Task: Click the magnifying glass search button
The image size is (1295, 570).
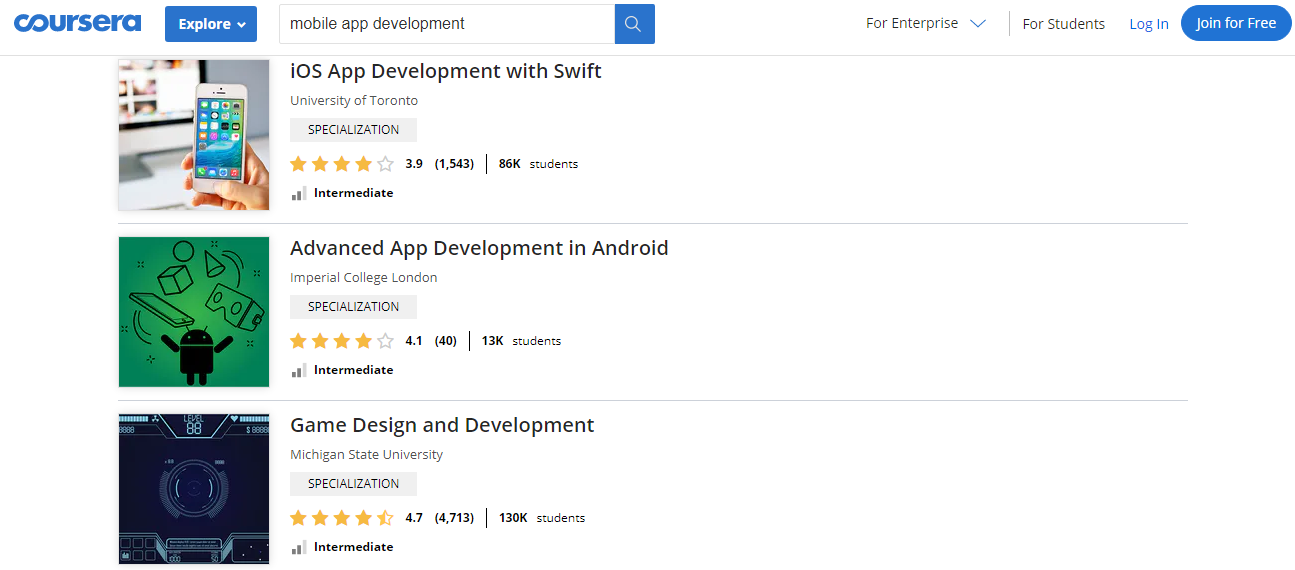Action: click(x=634, y=24)
